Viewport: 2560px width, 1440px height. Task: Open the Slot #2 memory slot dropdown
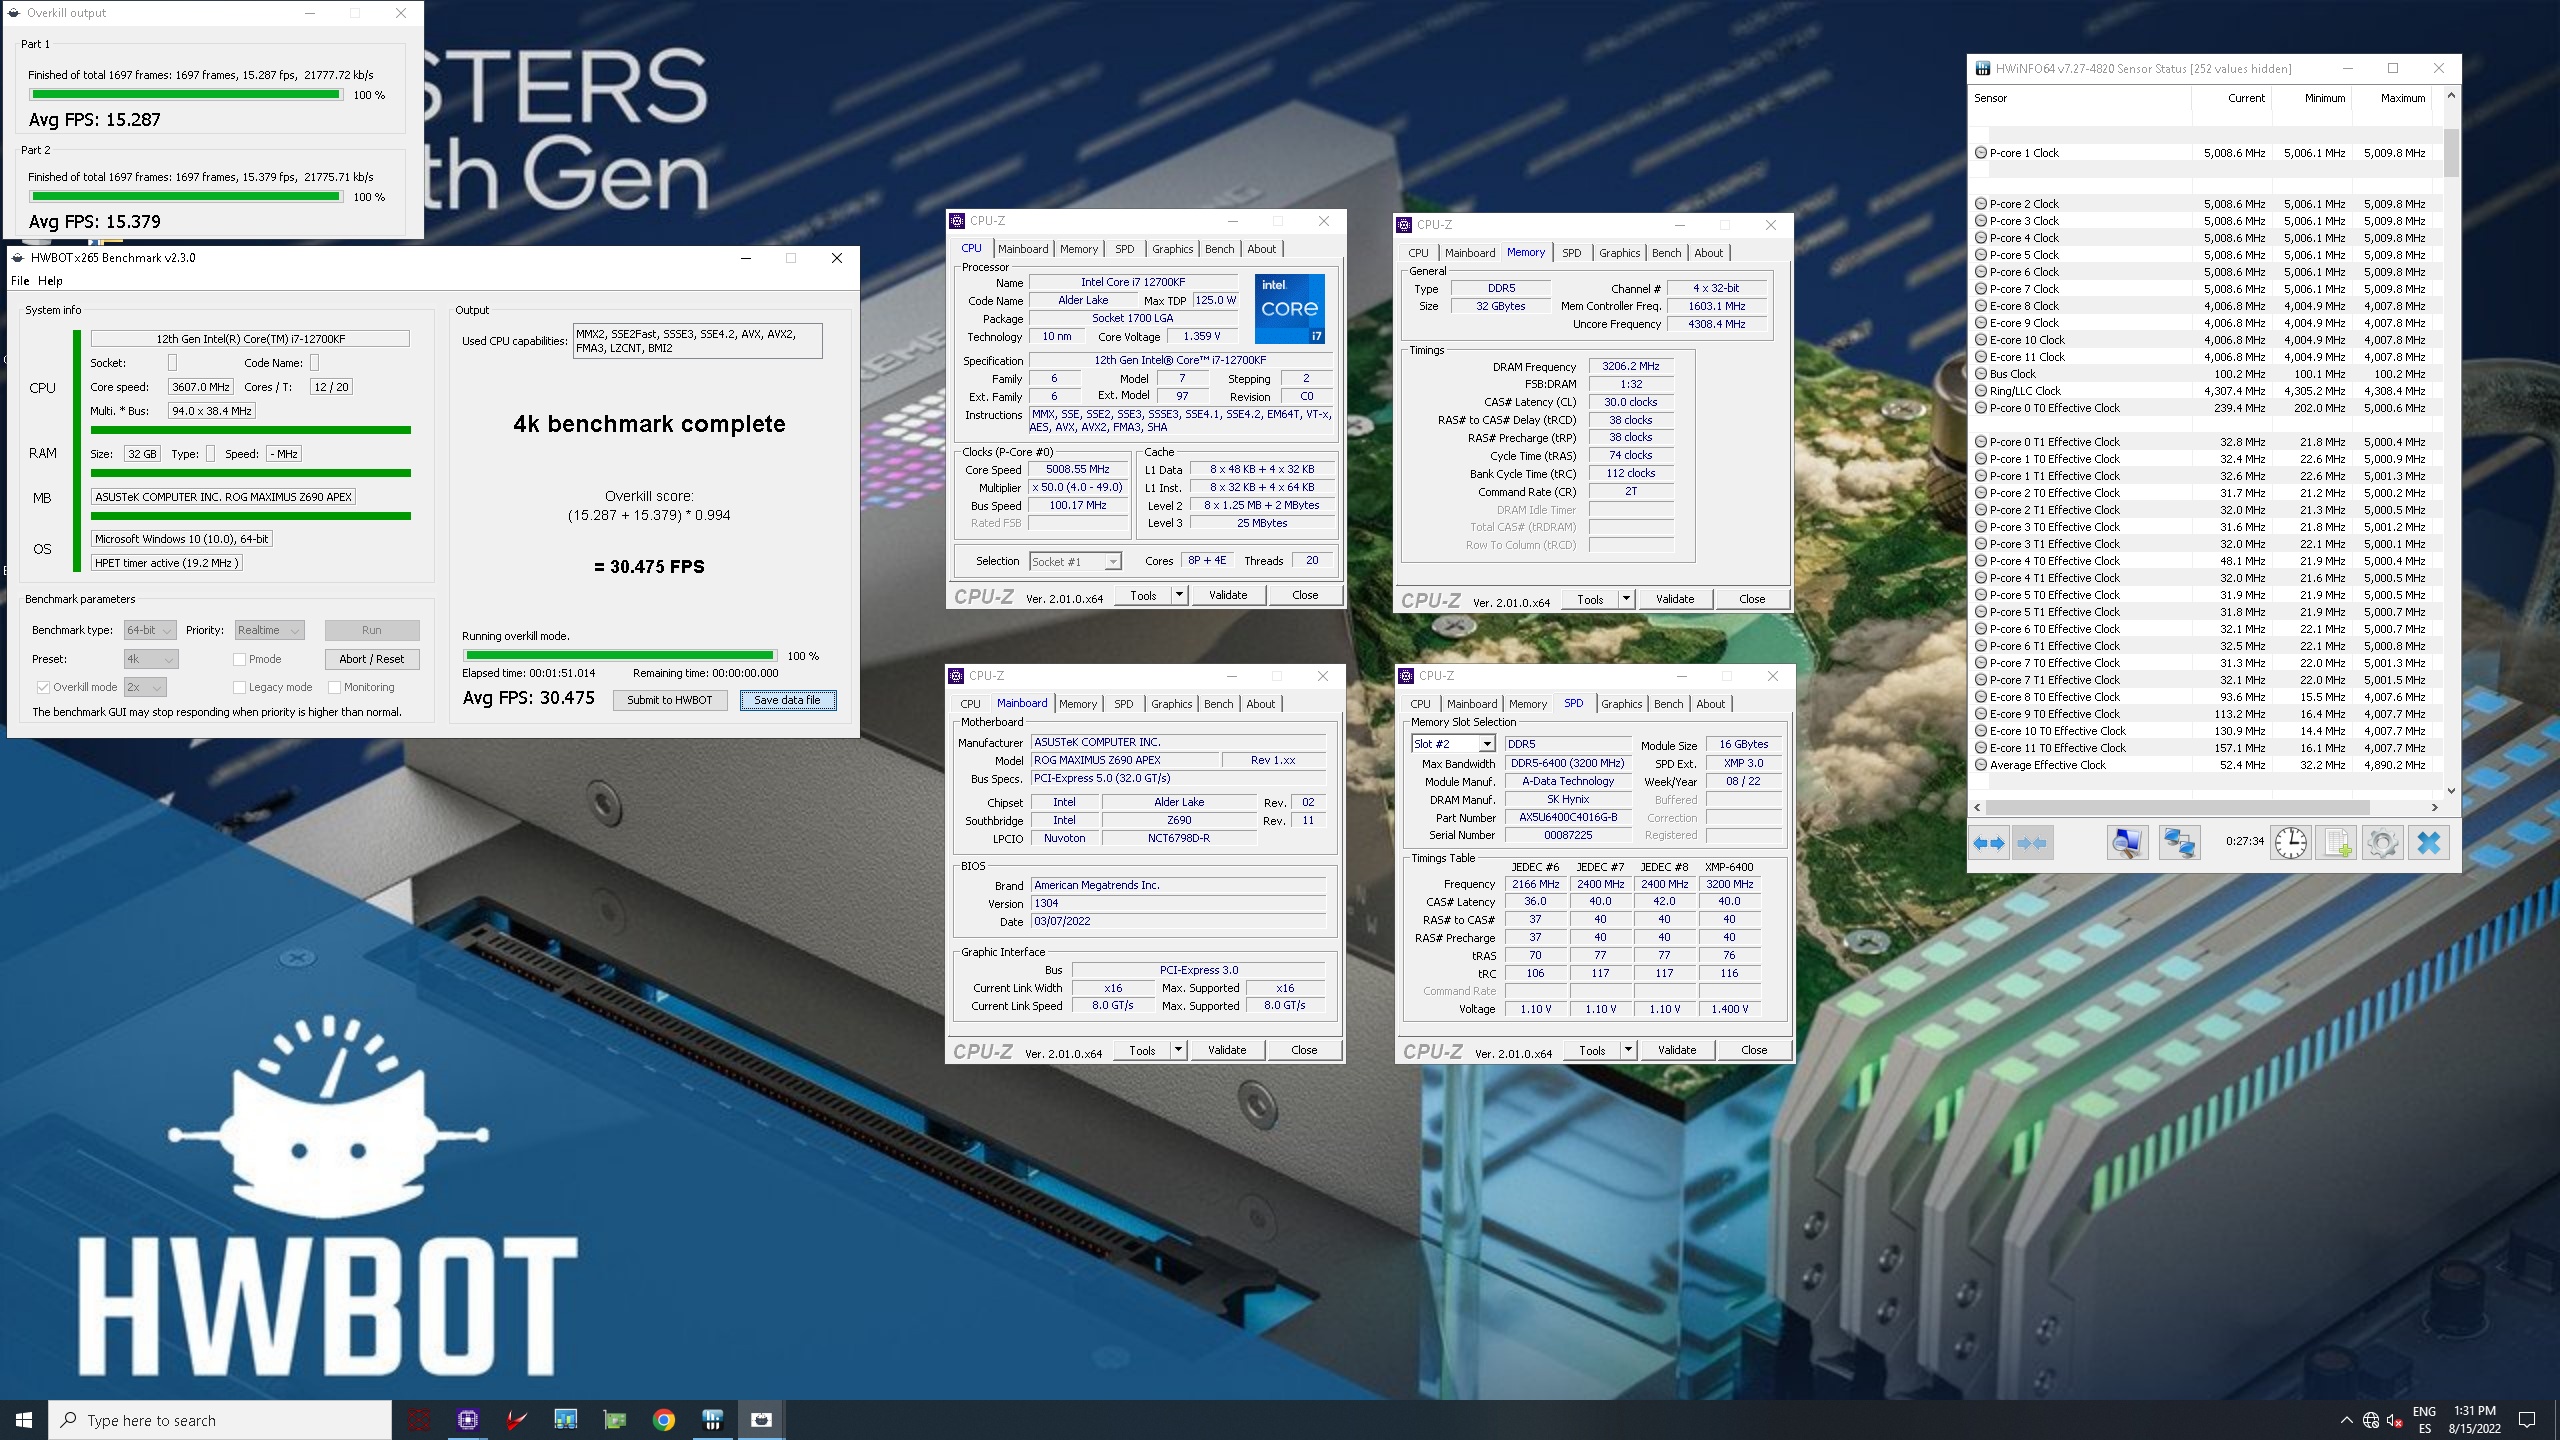[x=1453, y=744]
